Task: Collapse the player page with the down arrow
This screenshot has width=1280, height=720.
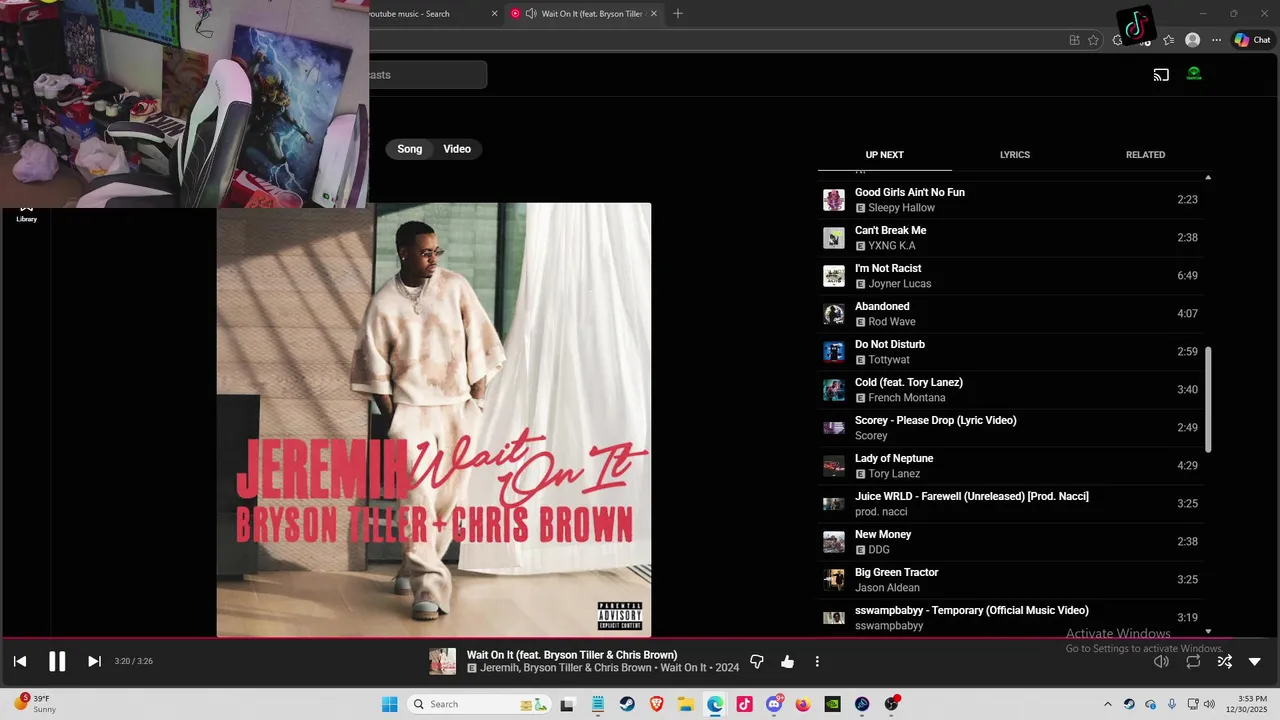Action: click(1255, 661)
